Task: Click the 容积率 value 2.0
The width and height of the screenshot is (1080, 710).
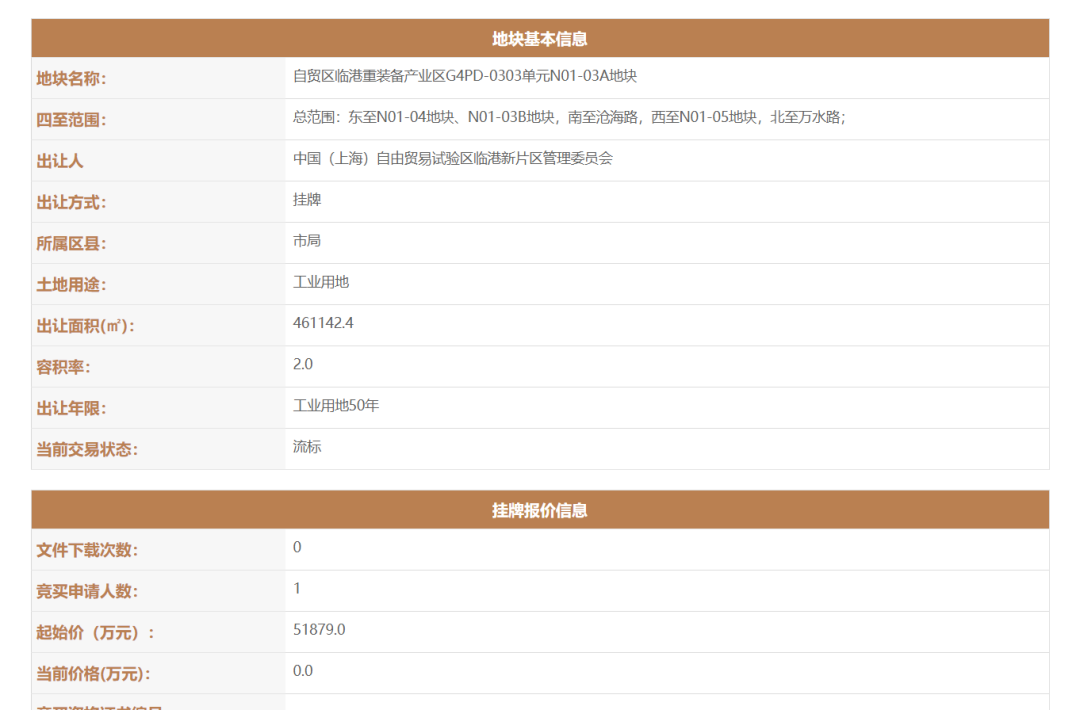Action: 303,364
